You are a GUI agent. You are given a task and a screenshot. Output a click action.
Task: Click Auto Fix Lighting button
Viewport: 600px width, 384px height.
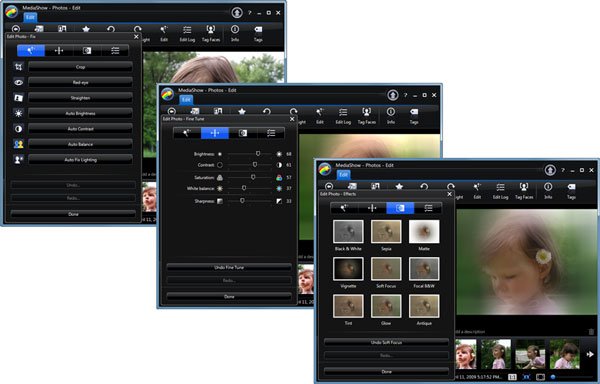tap(80, 160)
